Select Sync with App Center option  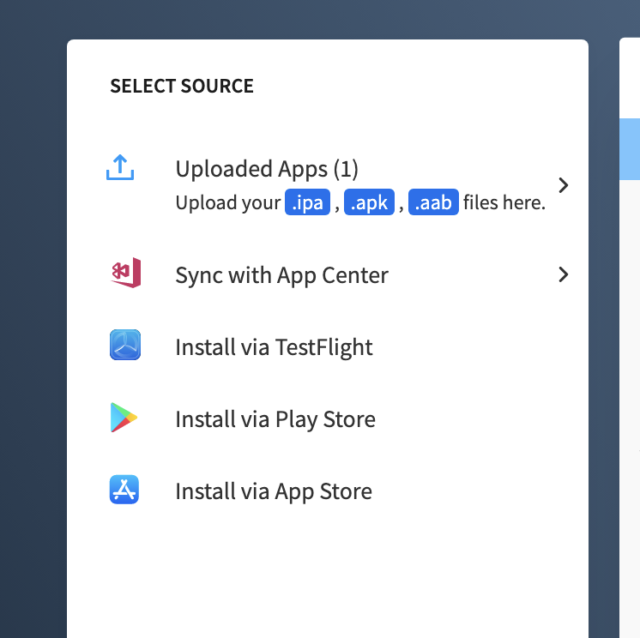point(327,275)
